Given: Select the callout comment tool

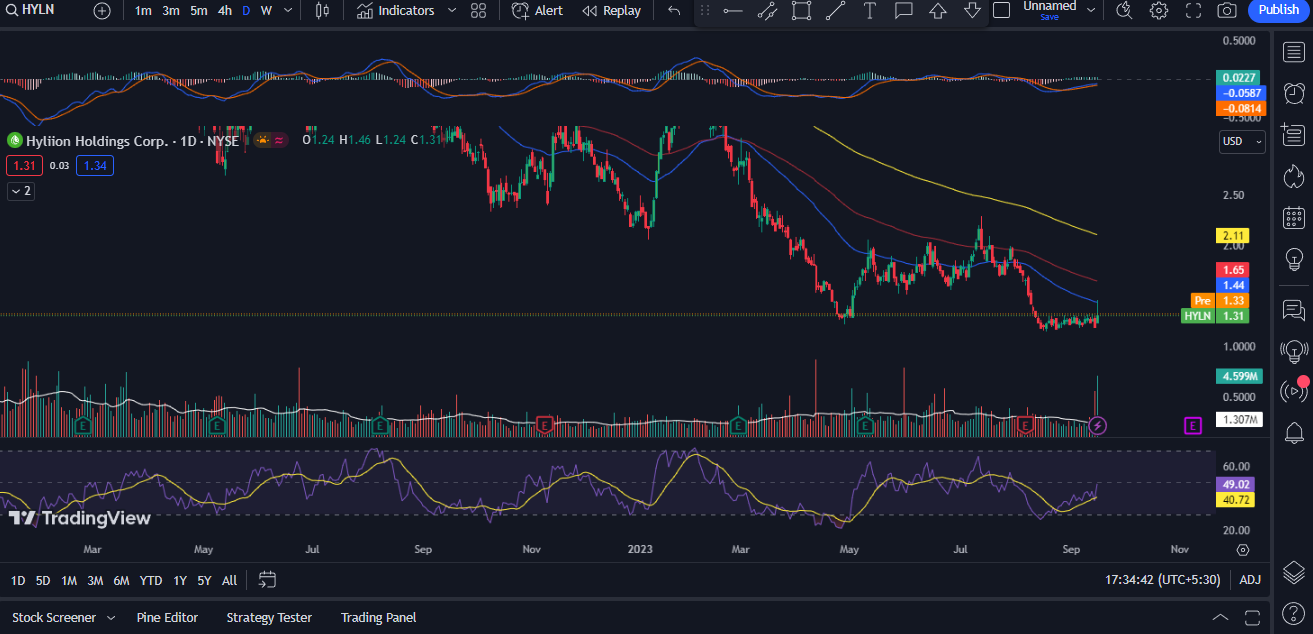Looking at the screenshot, I should point(904,10).
